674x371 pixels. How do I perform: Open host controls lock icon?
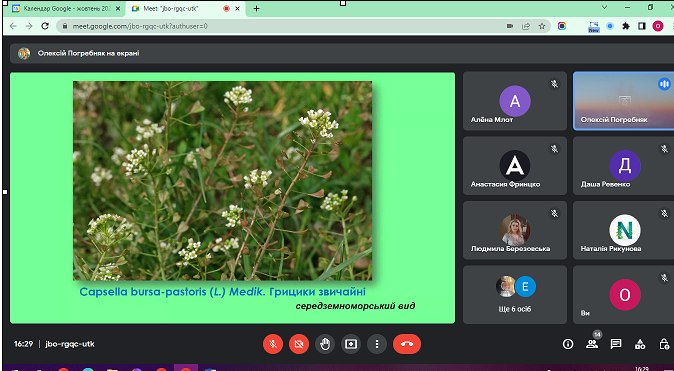tap(664, 344)
